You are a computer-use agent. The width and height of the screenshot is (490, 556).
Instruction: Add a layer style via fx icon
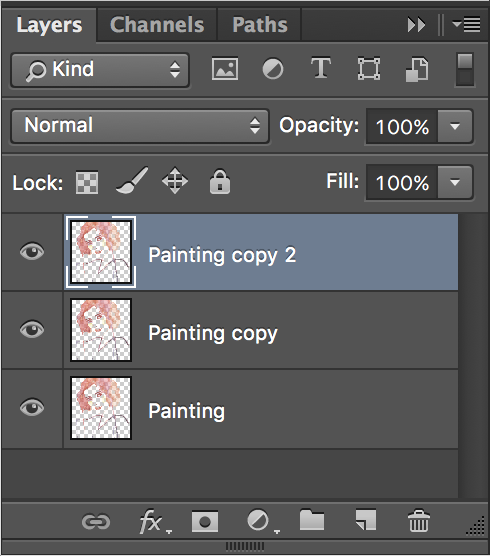[x=151, y=522]
